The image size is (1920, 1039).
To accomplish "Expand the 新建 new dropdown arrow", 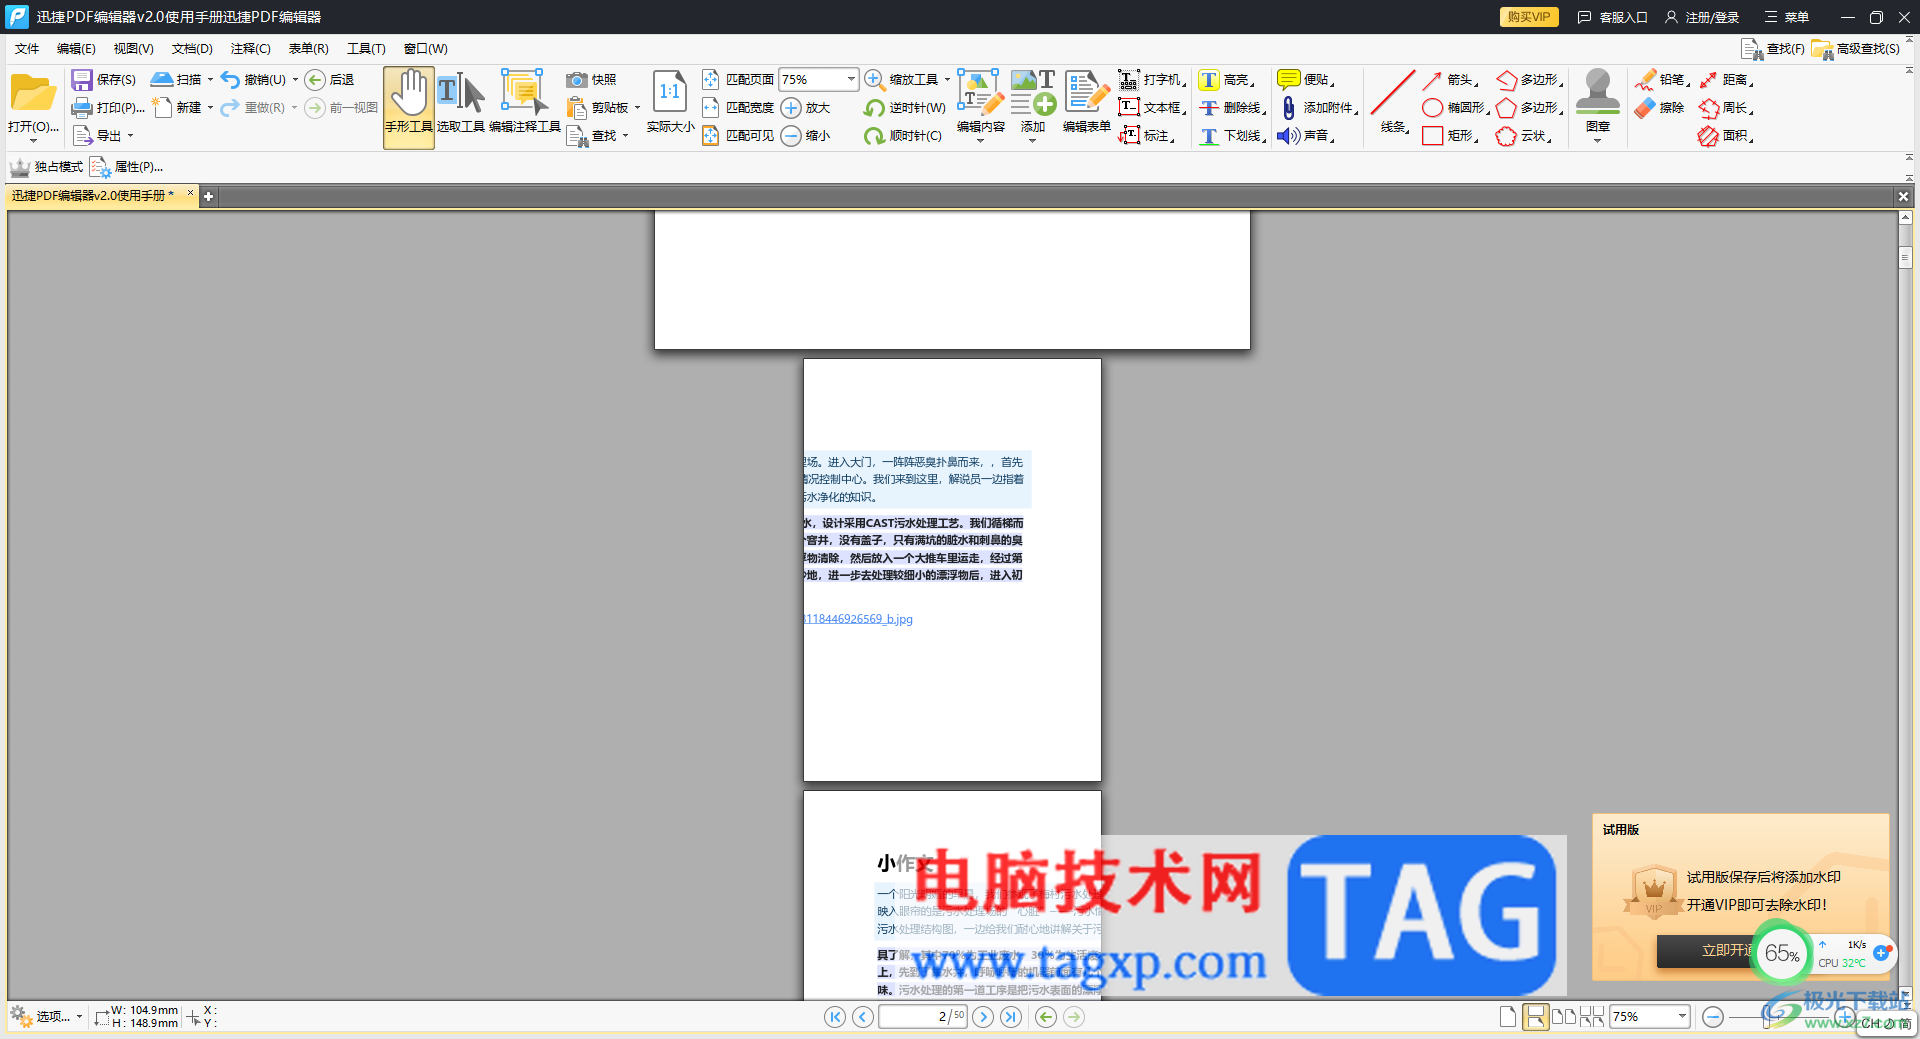I will (x=210, y=108).
